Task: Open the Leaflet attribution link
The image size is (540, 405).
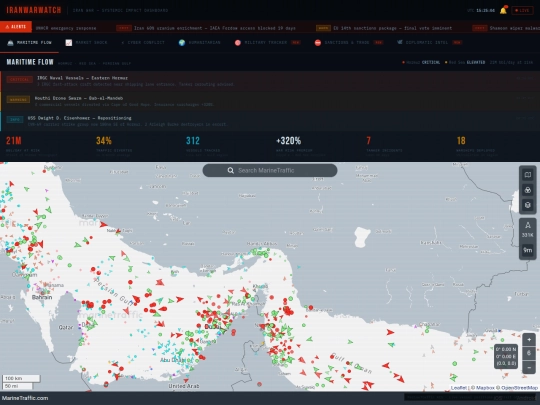Action: (458, 388)
